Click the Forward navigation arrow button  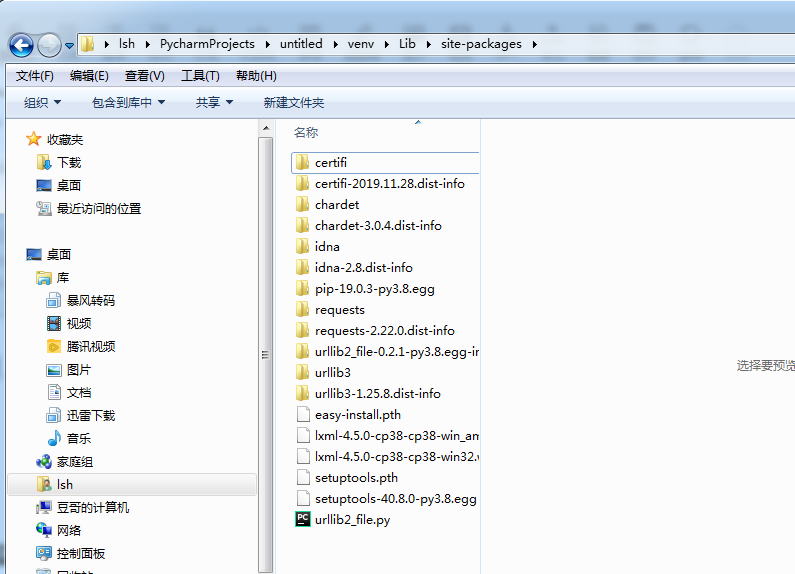coord(49,46)
